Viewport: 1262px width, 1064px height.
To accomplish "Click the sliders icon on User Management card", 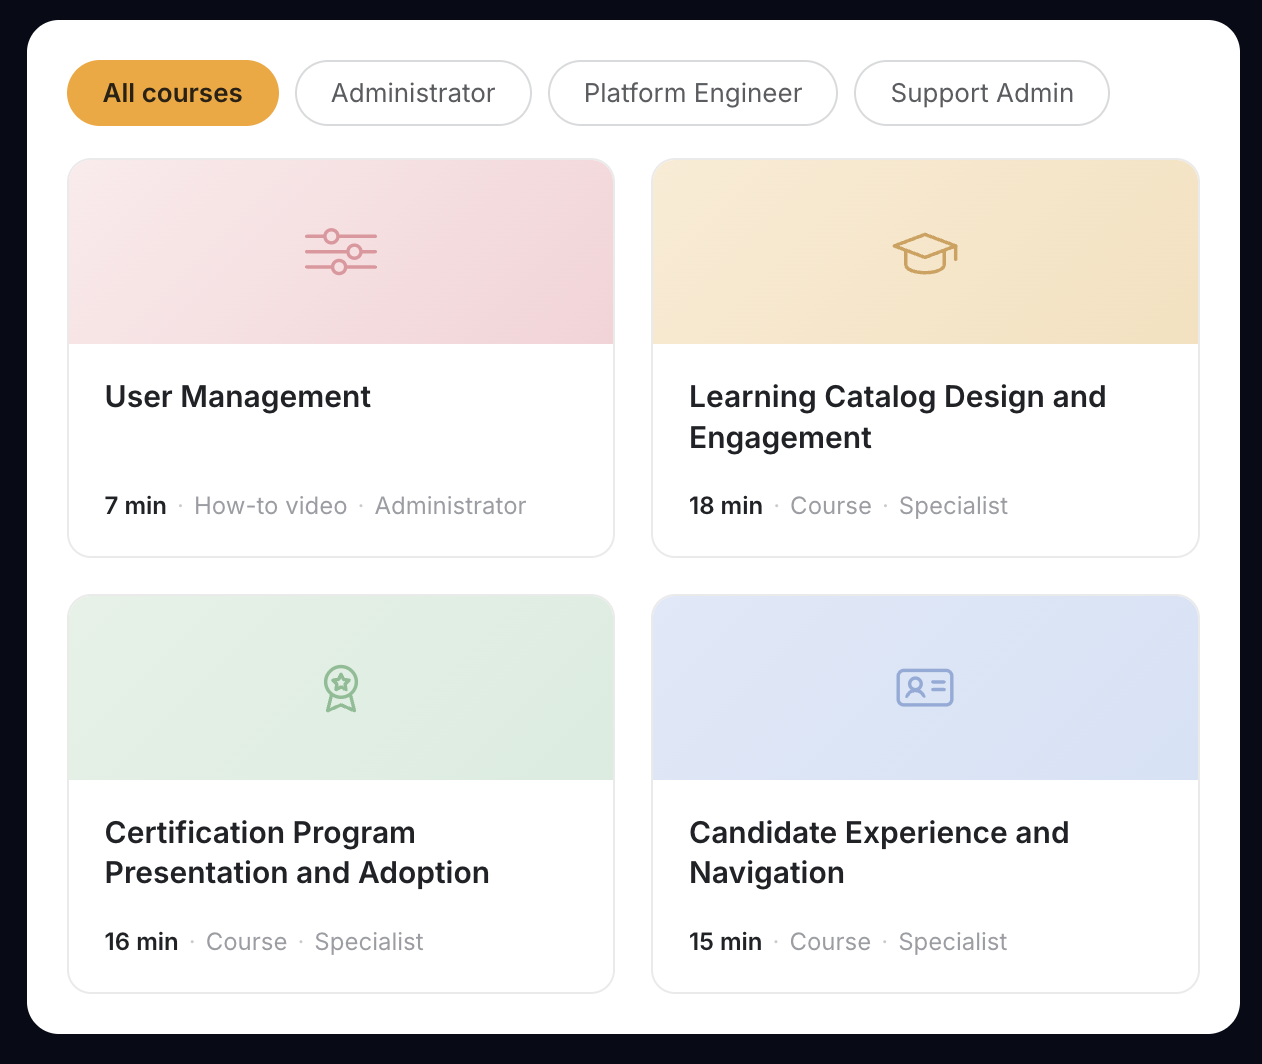I will click(341, 252).
